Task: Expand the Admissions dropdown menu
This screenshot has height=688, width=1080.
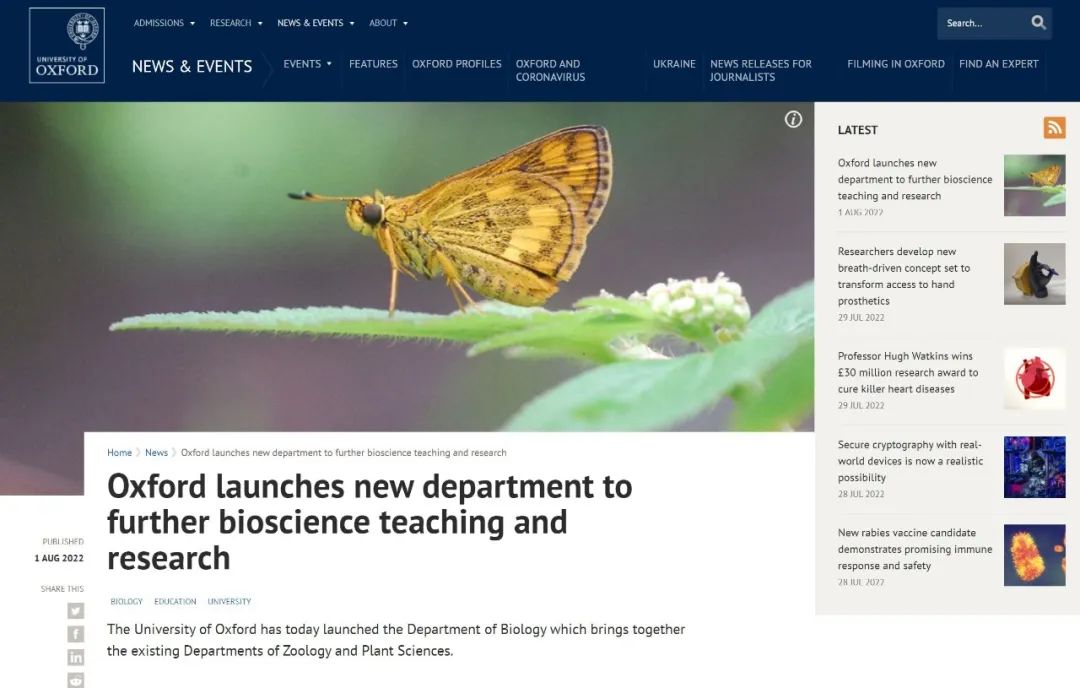Action: click(x=164, y=23)
